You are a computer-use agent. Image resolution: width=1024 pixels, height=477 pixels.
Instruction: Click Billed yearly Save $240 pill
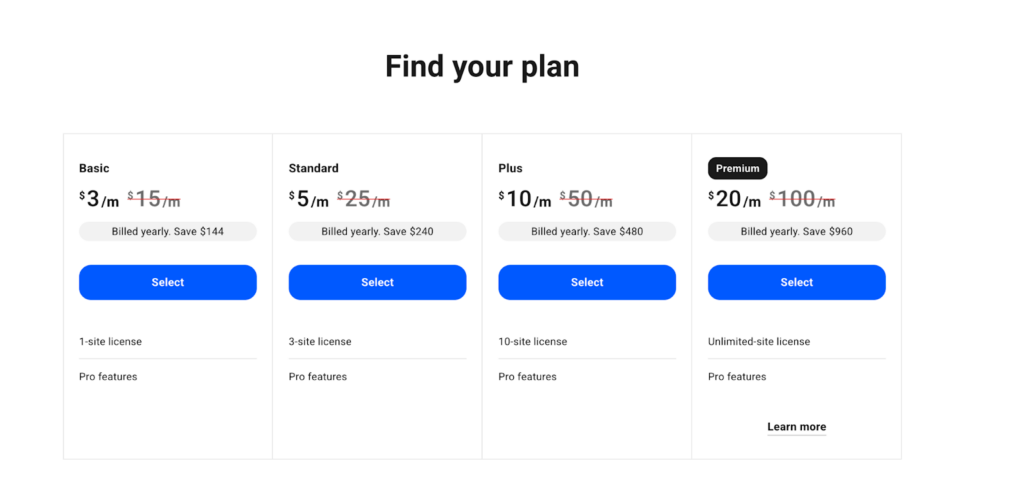[377, 231]
